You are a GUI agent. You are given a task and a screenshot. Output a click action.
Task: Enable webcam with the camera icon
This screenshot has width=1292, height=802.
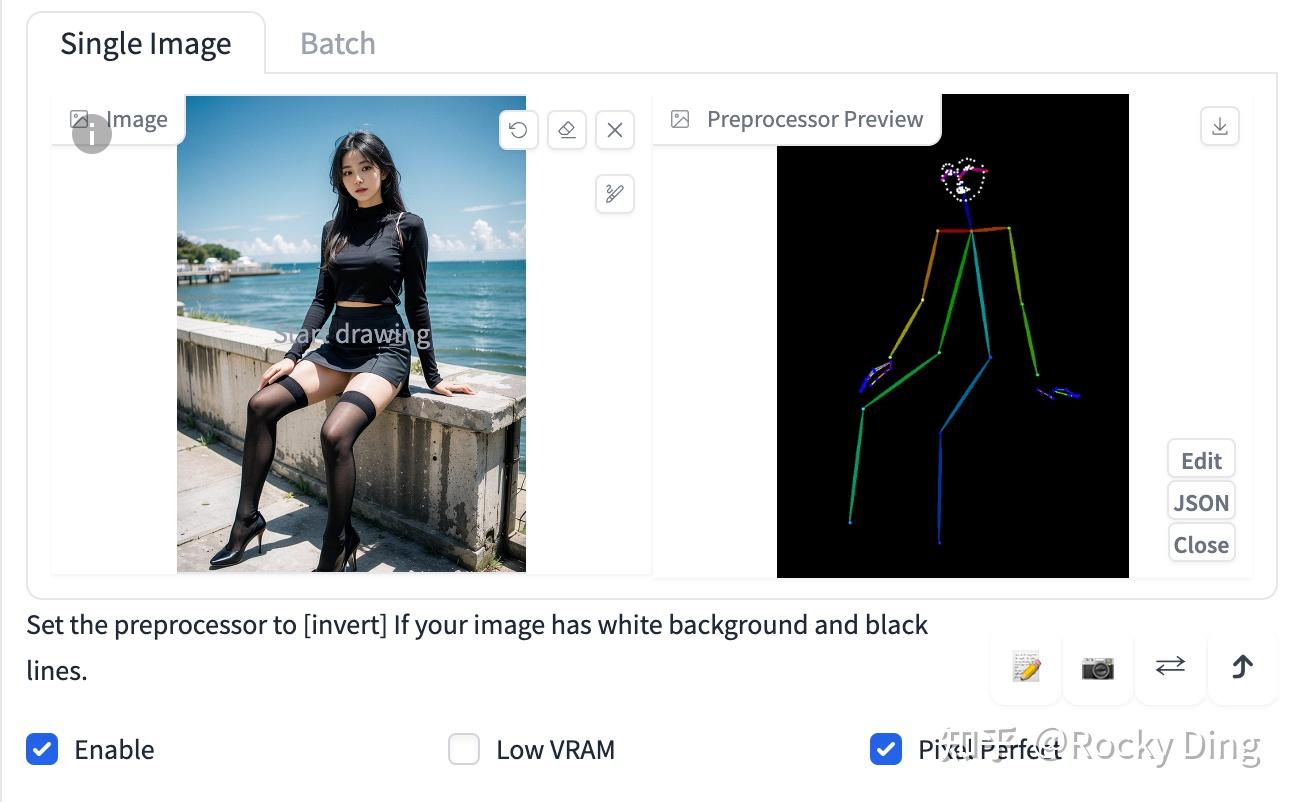point(1098,667)
